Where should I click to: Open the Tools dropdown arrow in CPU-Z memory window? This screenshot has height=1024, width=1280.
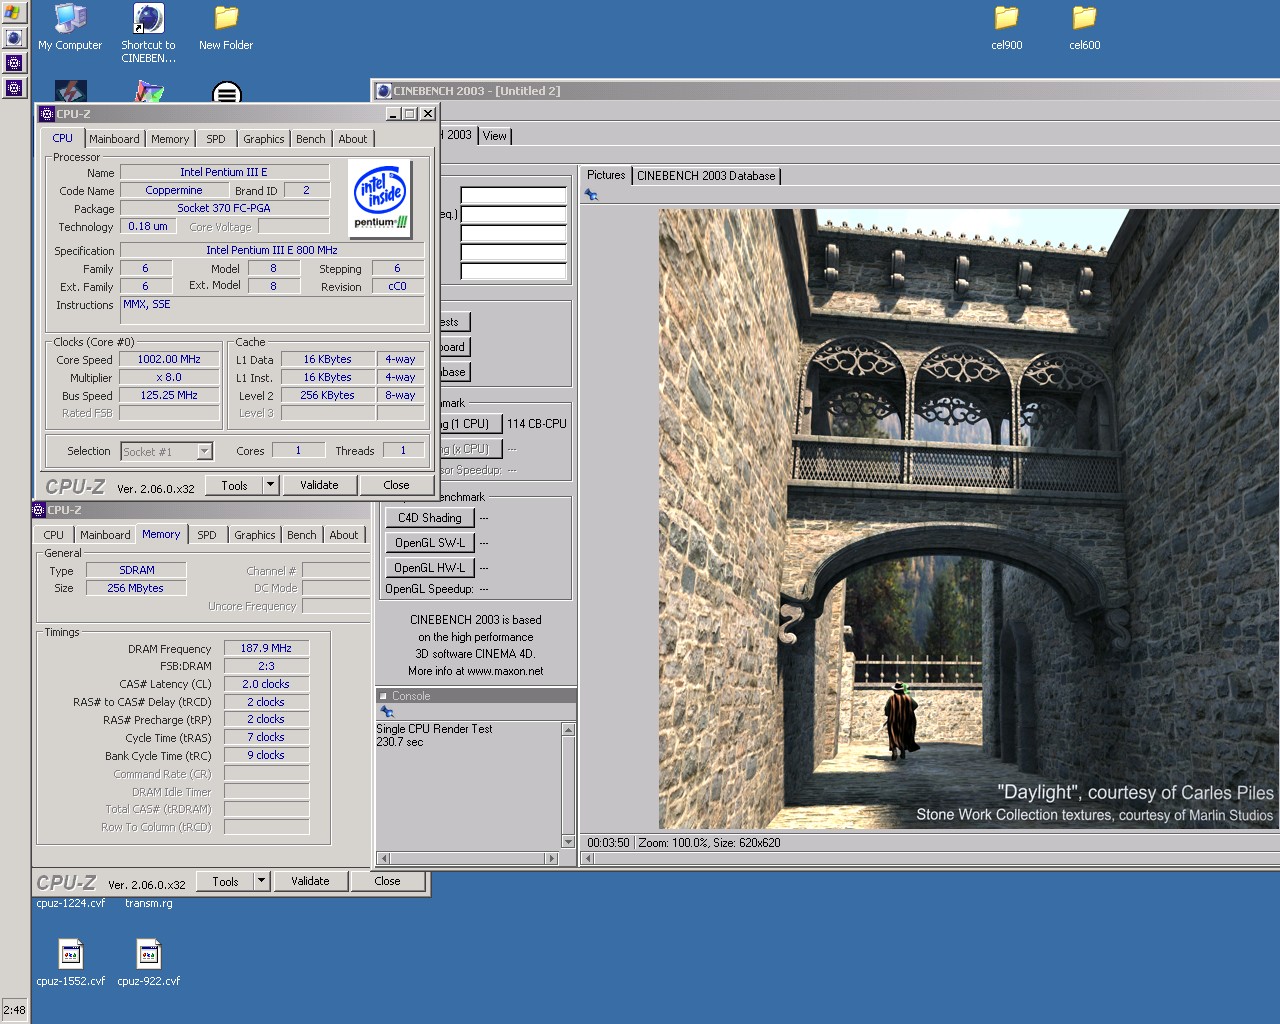(261, 881)
